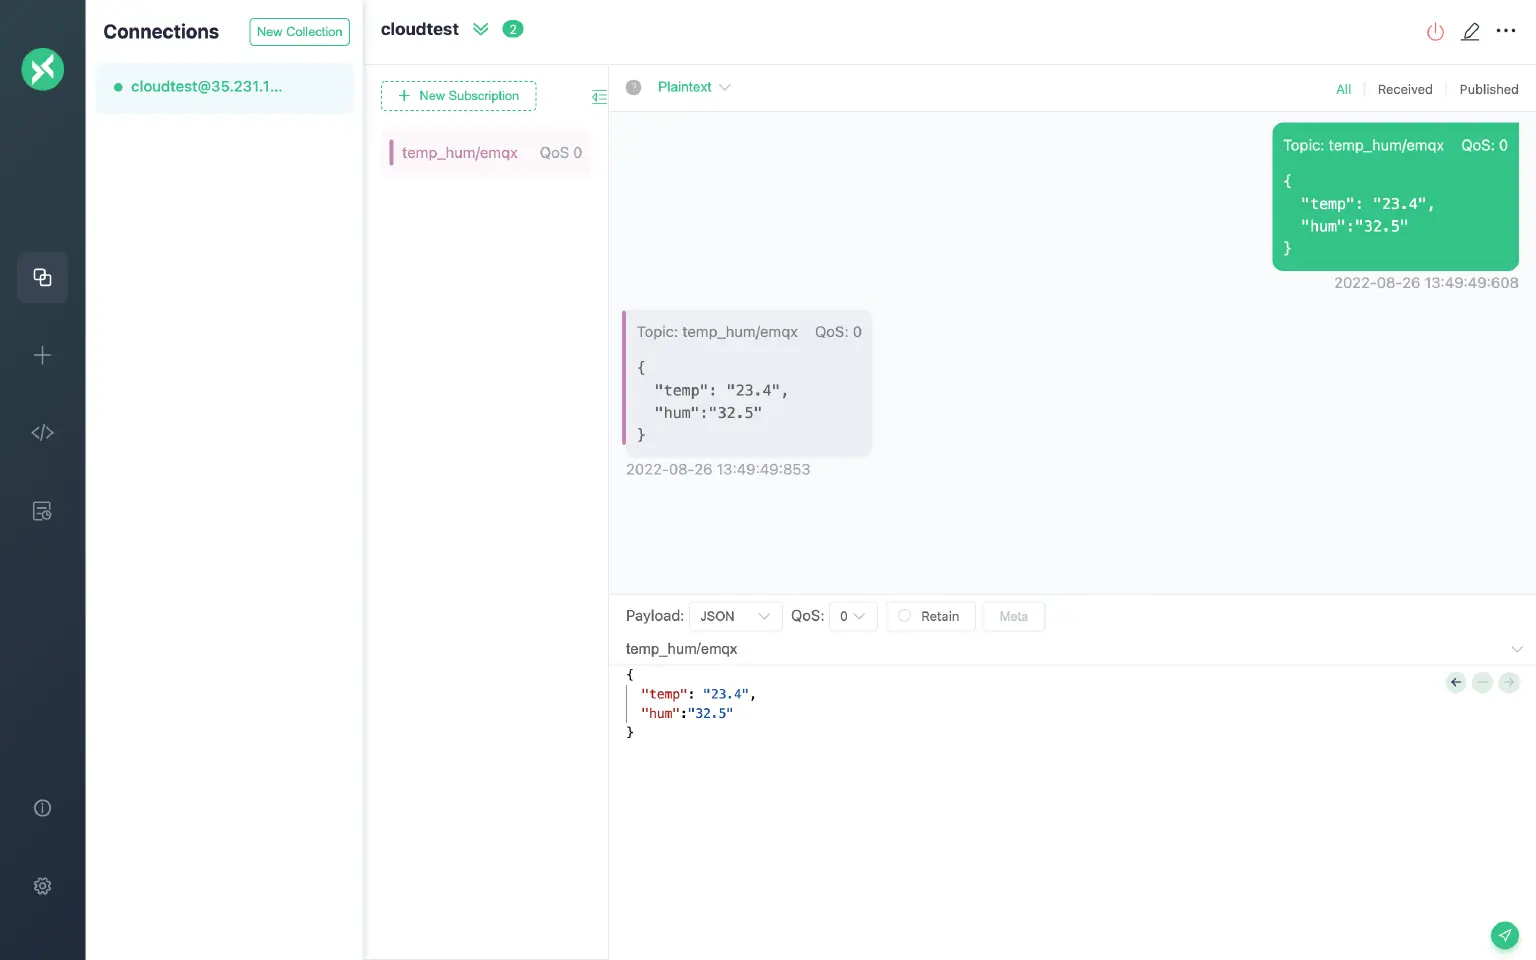Image resolution: width=1536 pixels, height=960 pixels.
Task: Click the green send message button
Action: pyautogui.click(x=1504, y=935)
